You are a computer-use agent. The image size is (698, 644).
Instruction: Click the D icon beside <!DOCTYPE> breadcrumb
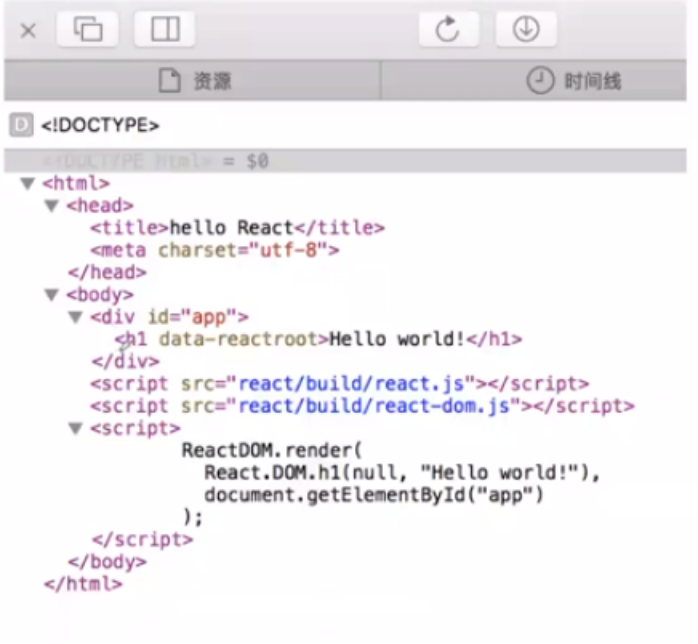pyautogui.click(x=21, y=125)
